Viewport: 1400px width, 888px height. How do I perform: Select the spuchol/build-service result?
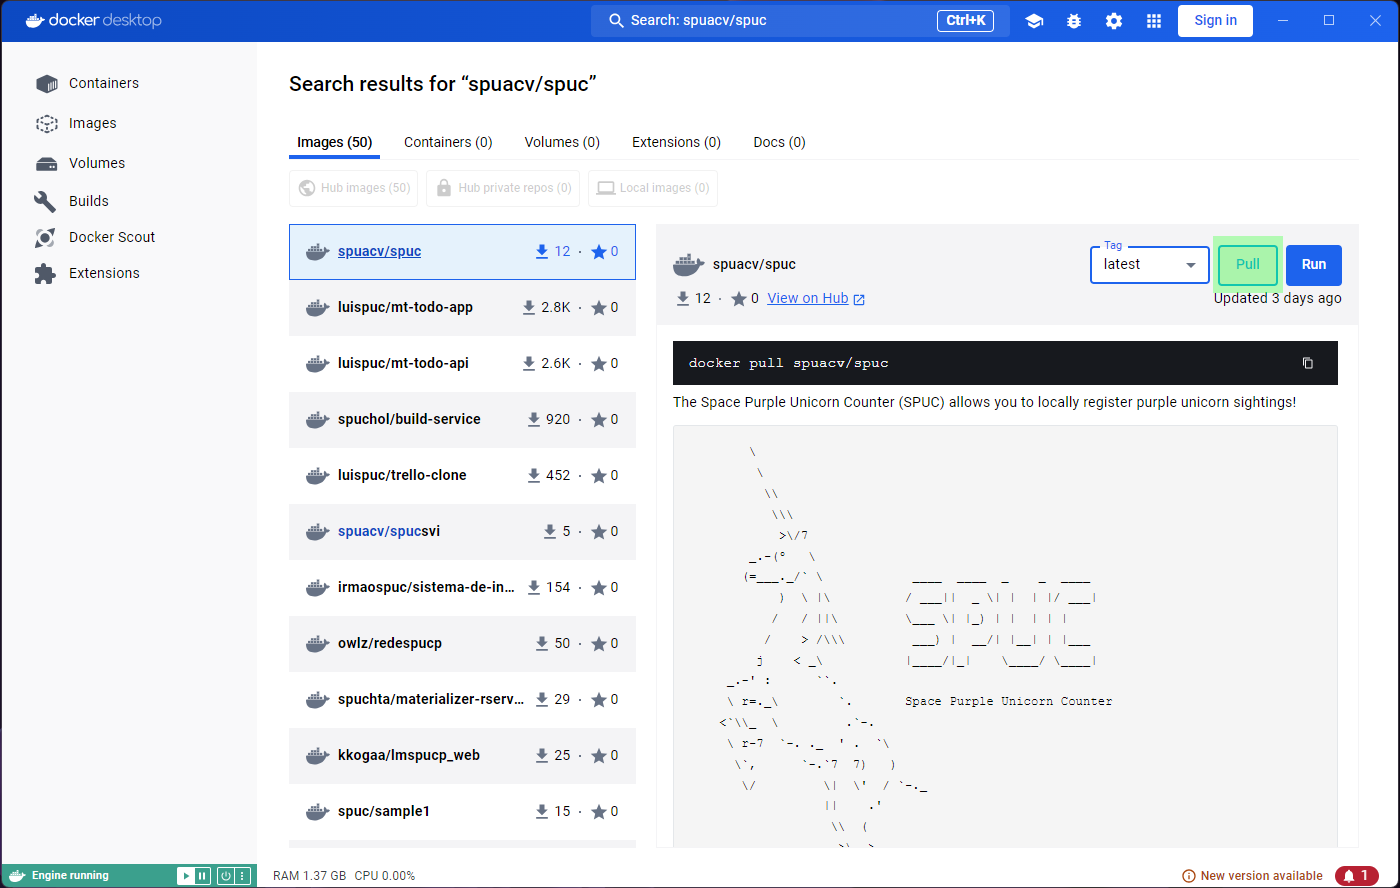pyautogui.click(x=462, y=420)
